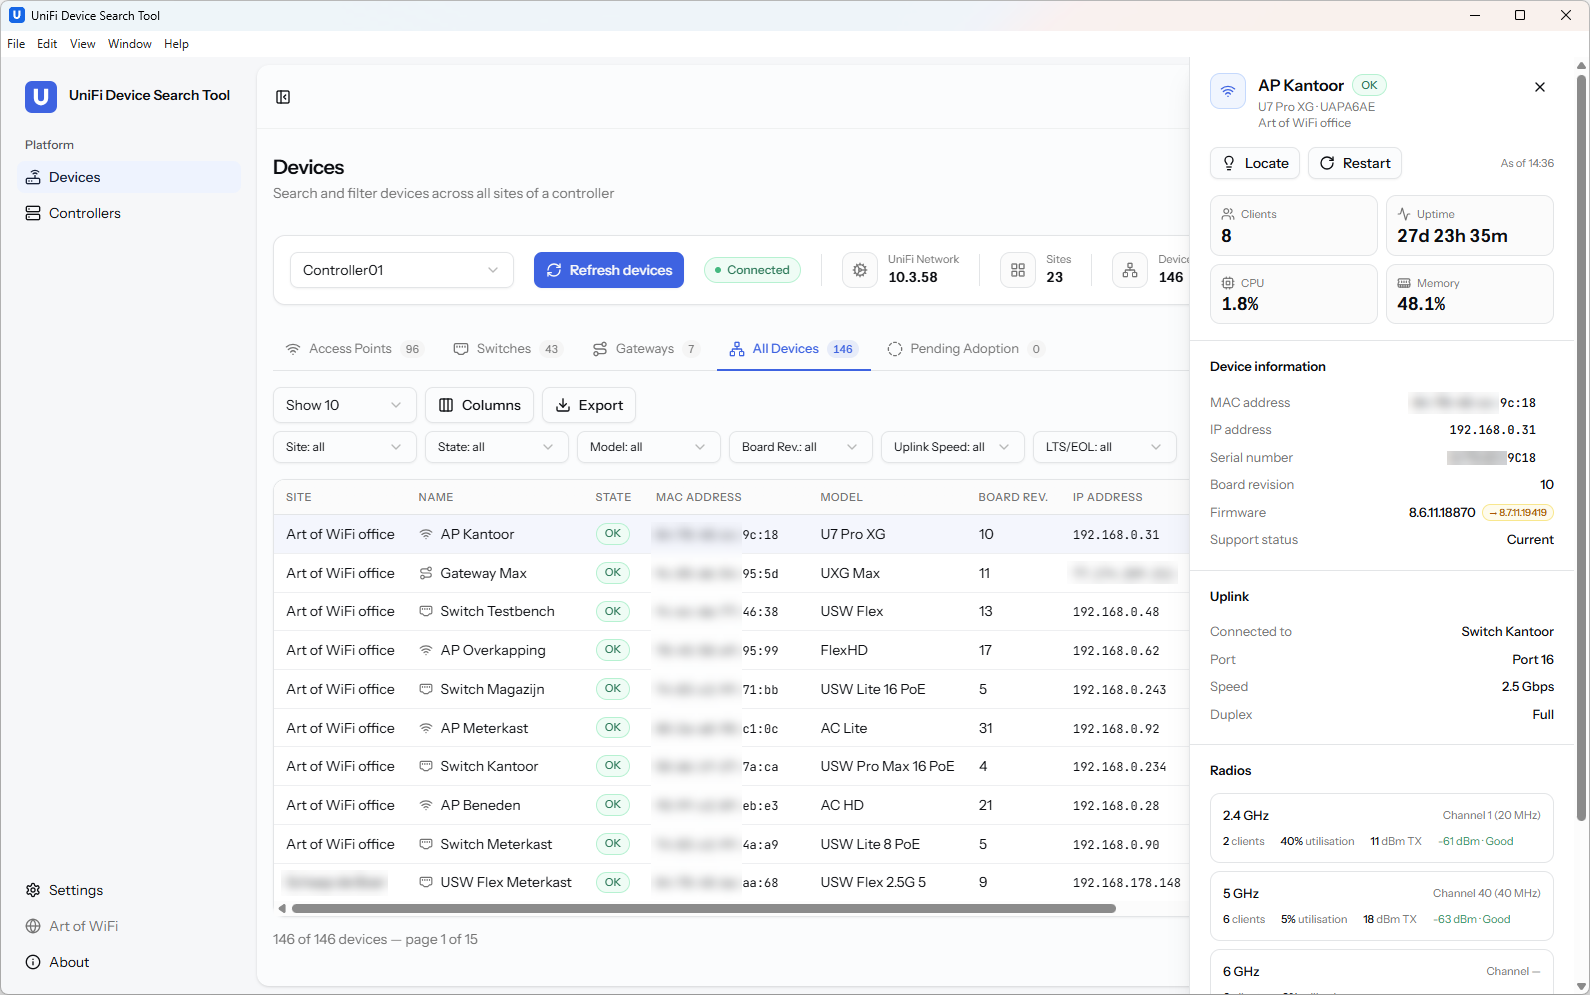1590x995 pixels.
Task: Open Controllers in the sidebar
Action: 129,213
